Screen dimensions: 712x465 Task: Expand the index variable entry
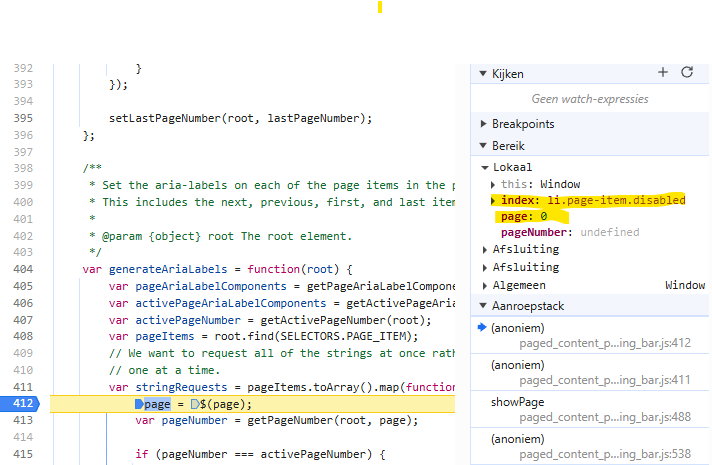coord(493,200)
